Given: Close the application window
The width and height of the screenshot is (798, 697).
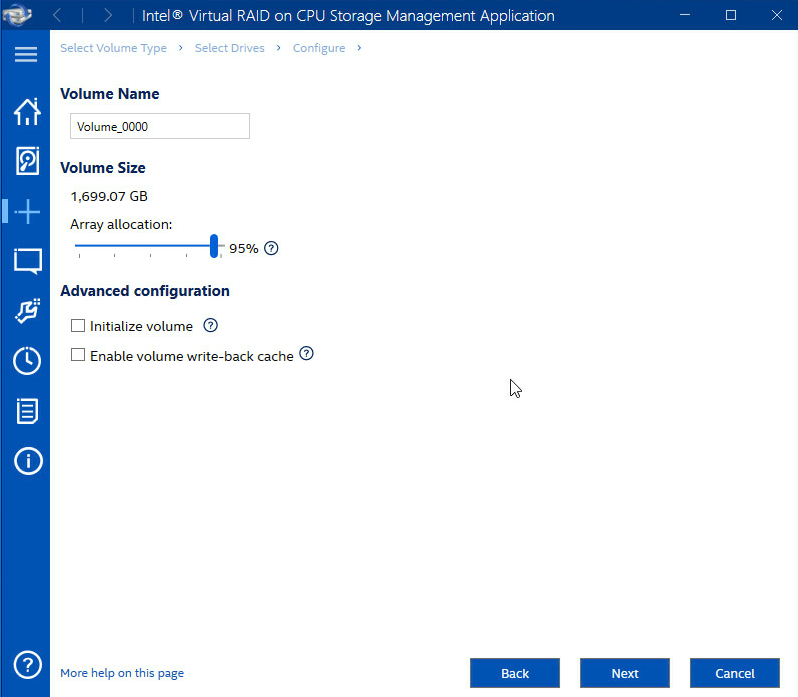Looking at the screenshot, I should 777,15.
